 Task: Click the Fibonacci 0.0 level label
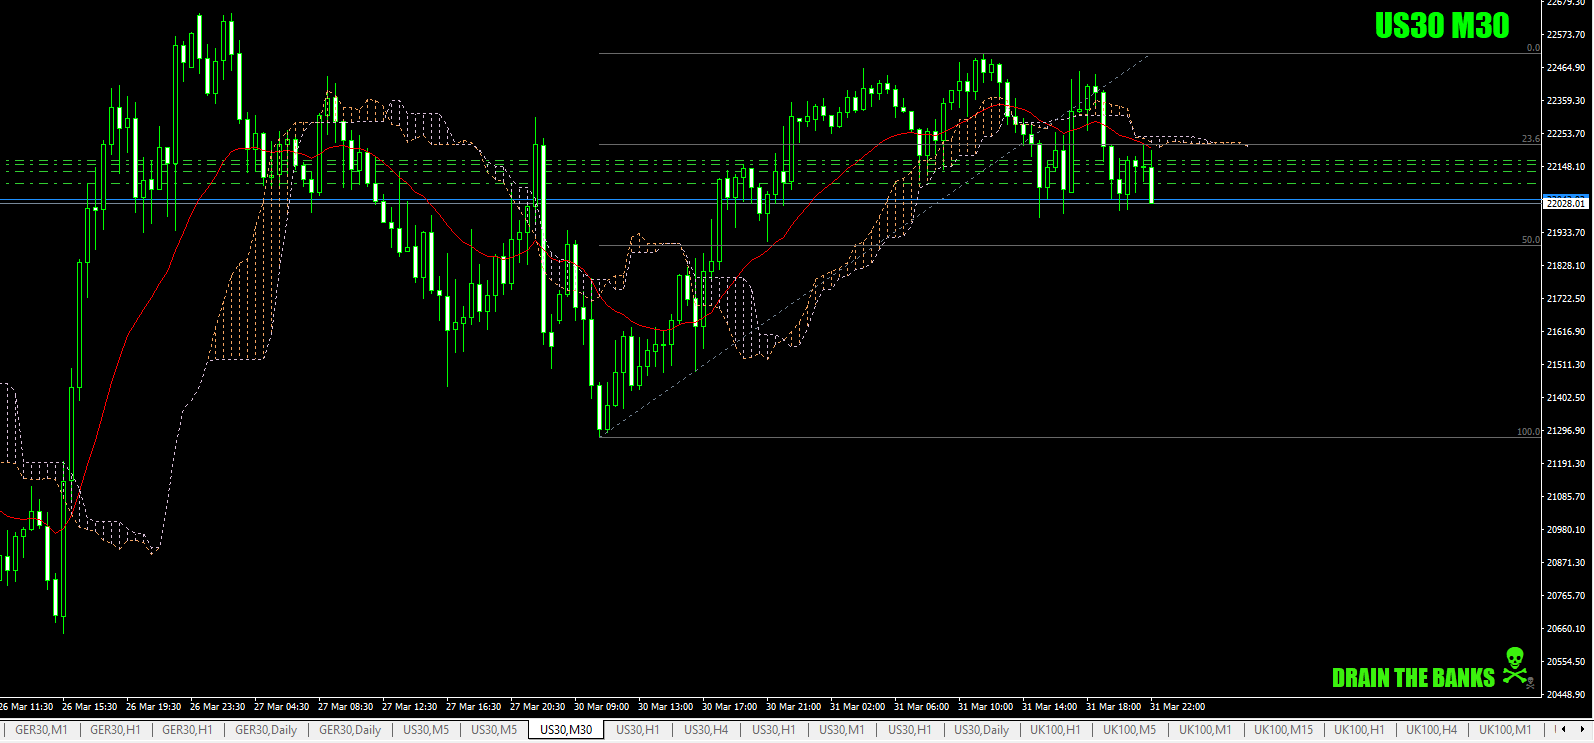(x=1533, y=48)
